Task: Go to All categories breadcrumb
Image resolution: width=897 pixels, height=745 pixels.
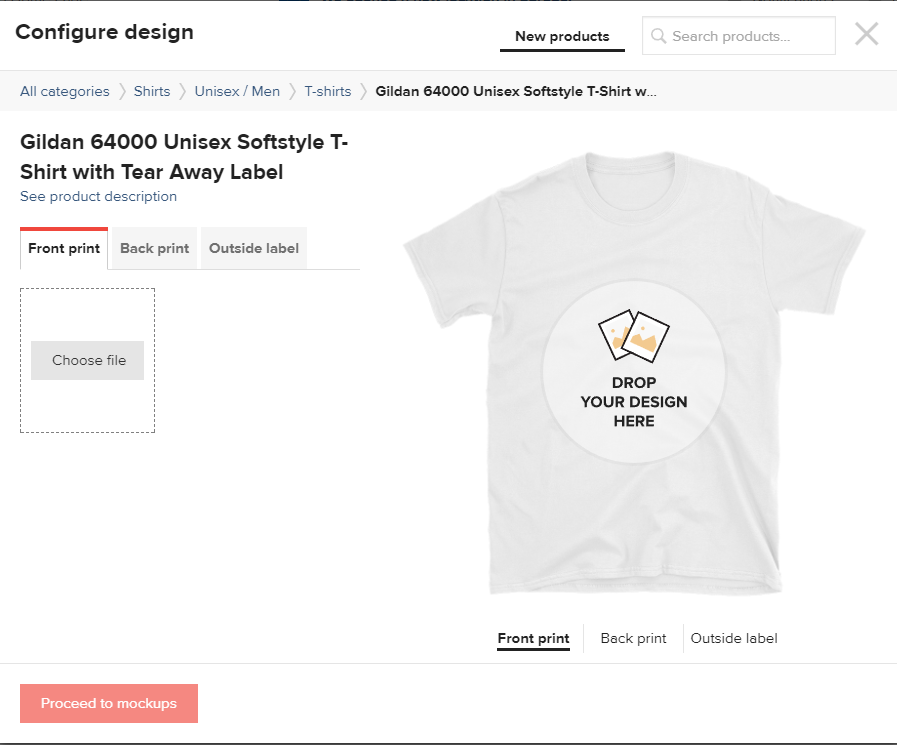Action: (65, 92)
